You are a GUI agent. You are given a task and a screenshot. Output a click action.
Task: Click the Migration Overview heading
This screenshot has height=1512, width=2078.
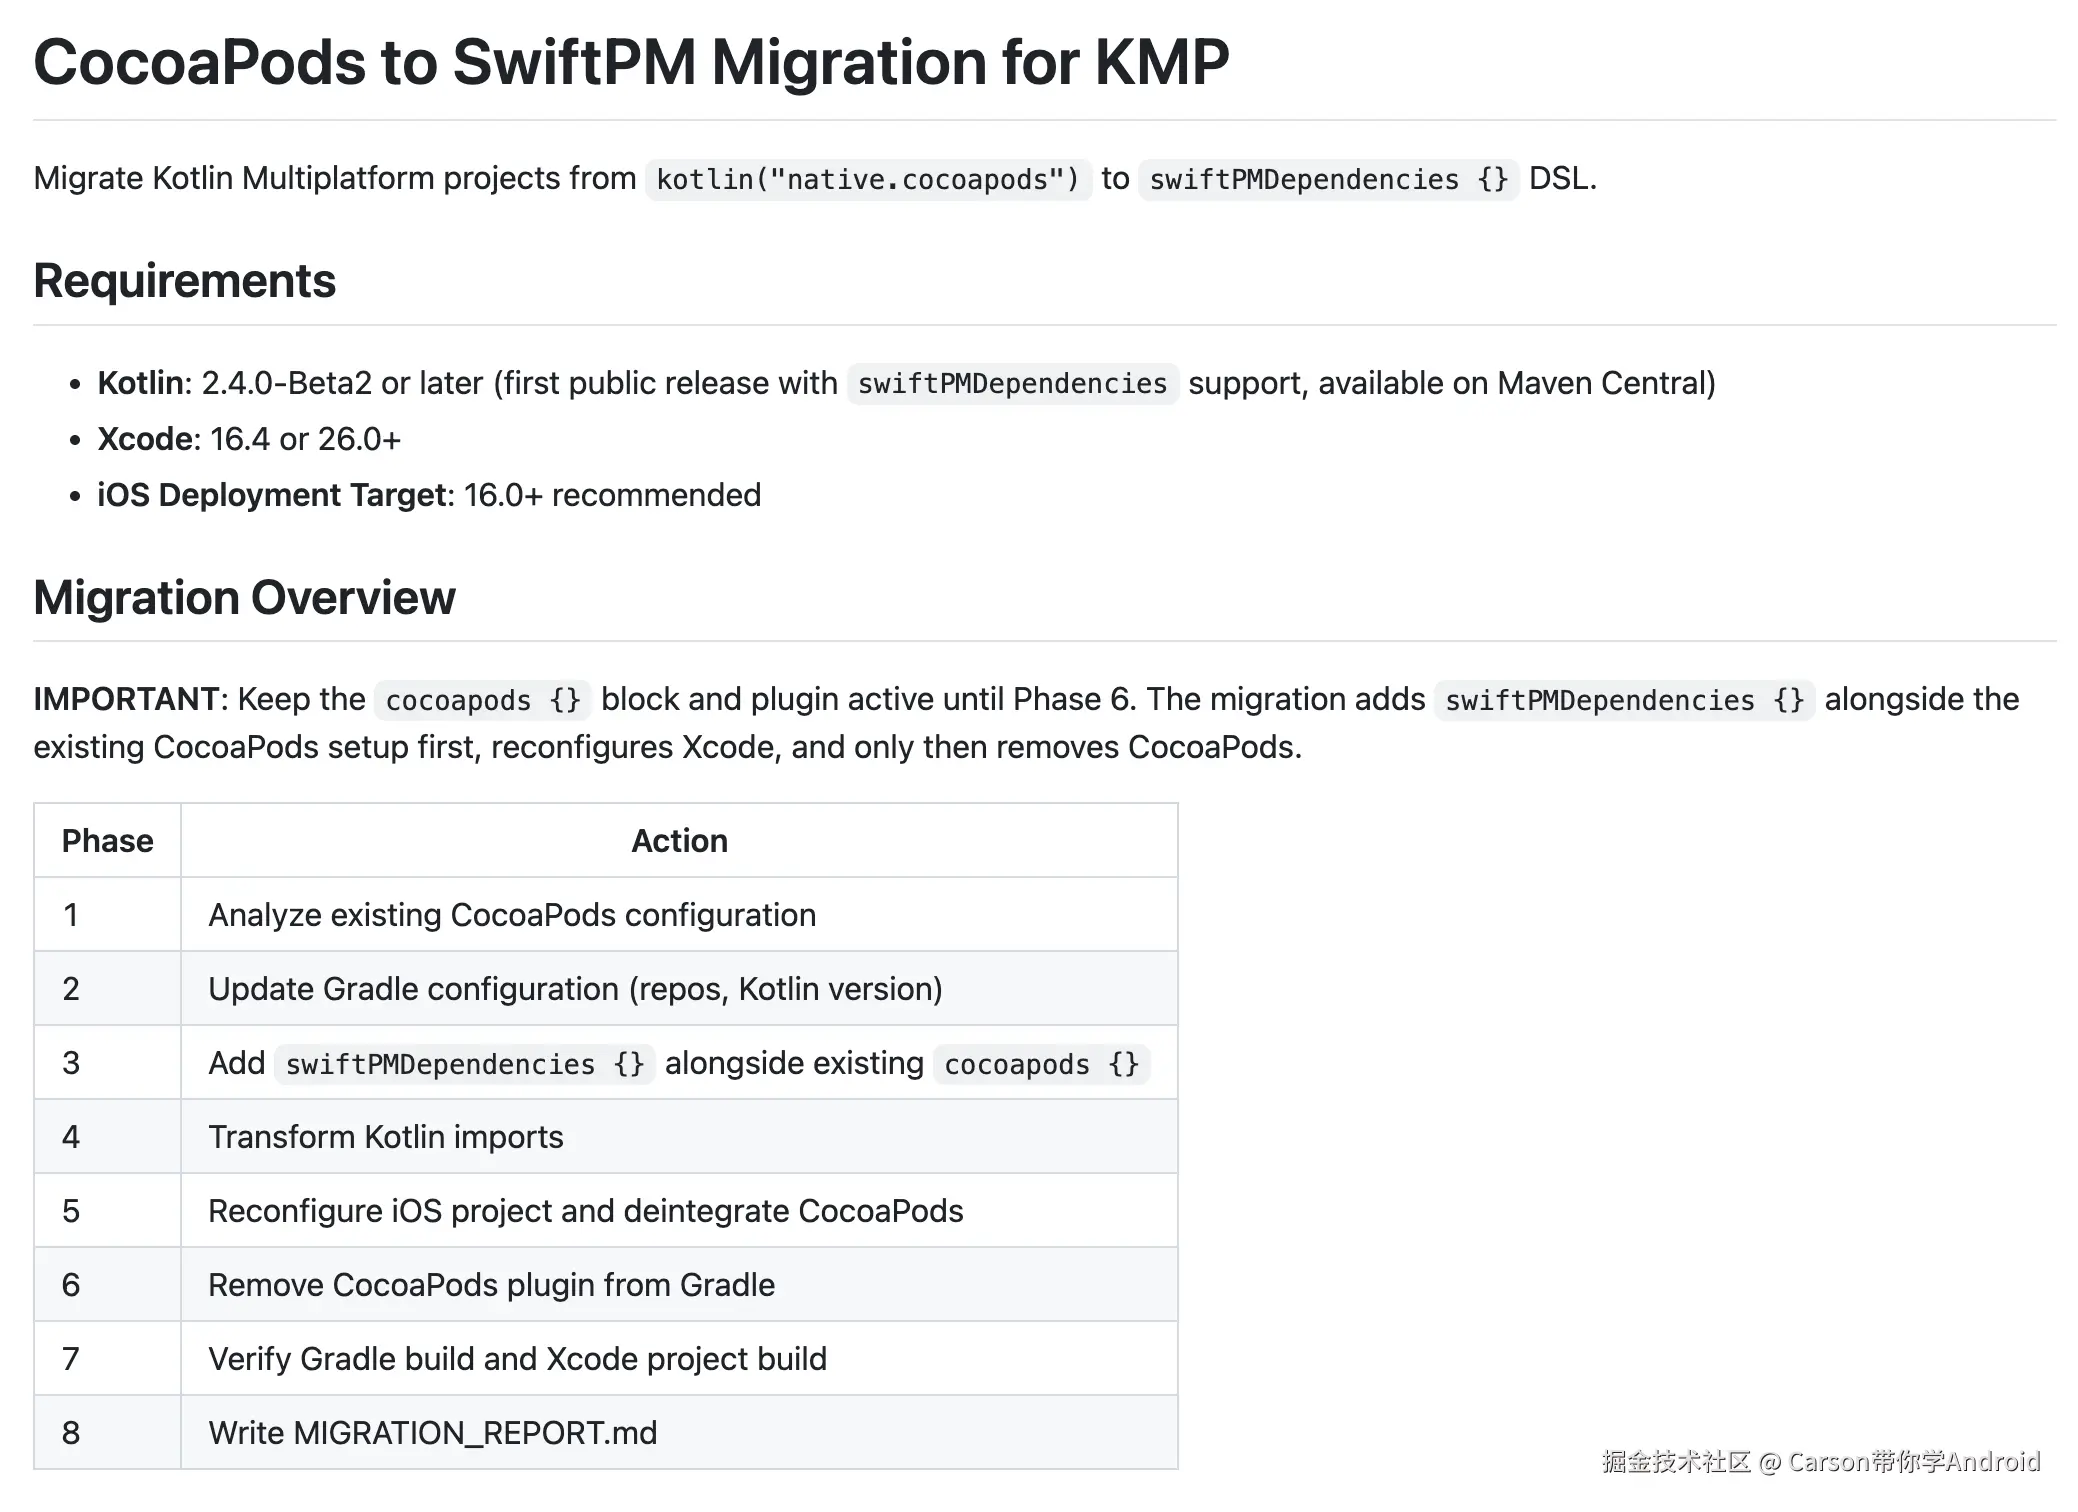[244, 598]
